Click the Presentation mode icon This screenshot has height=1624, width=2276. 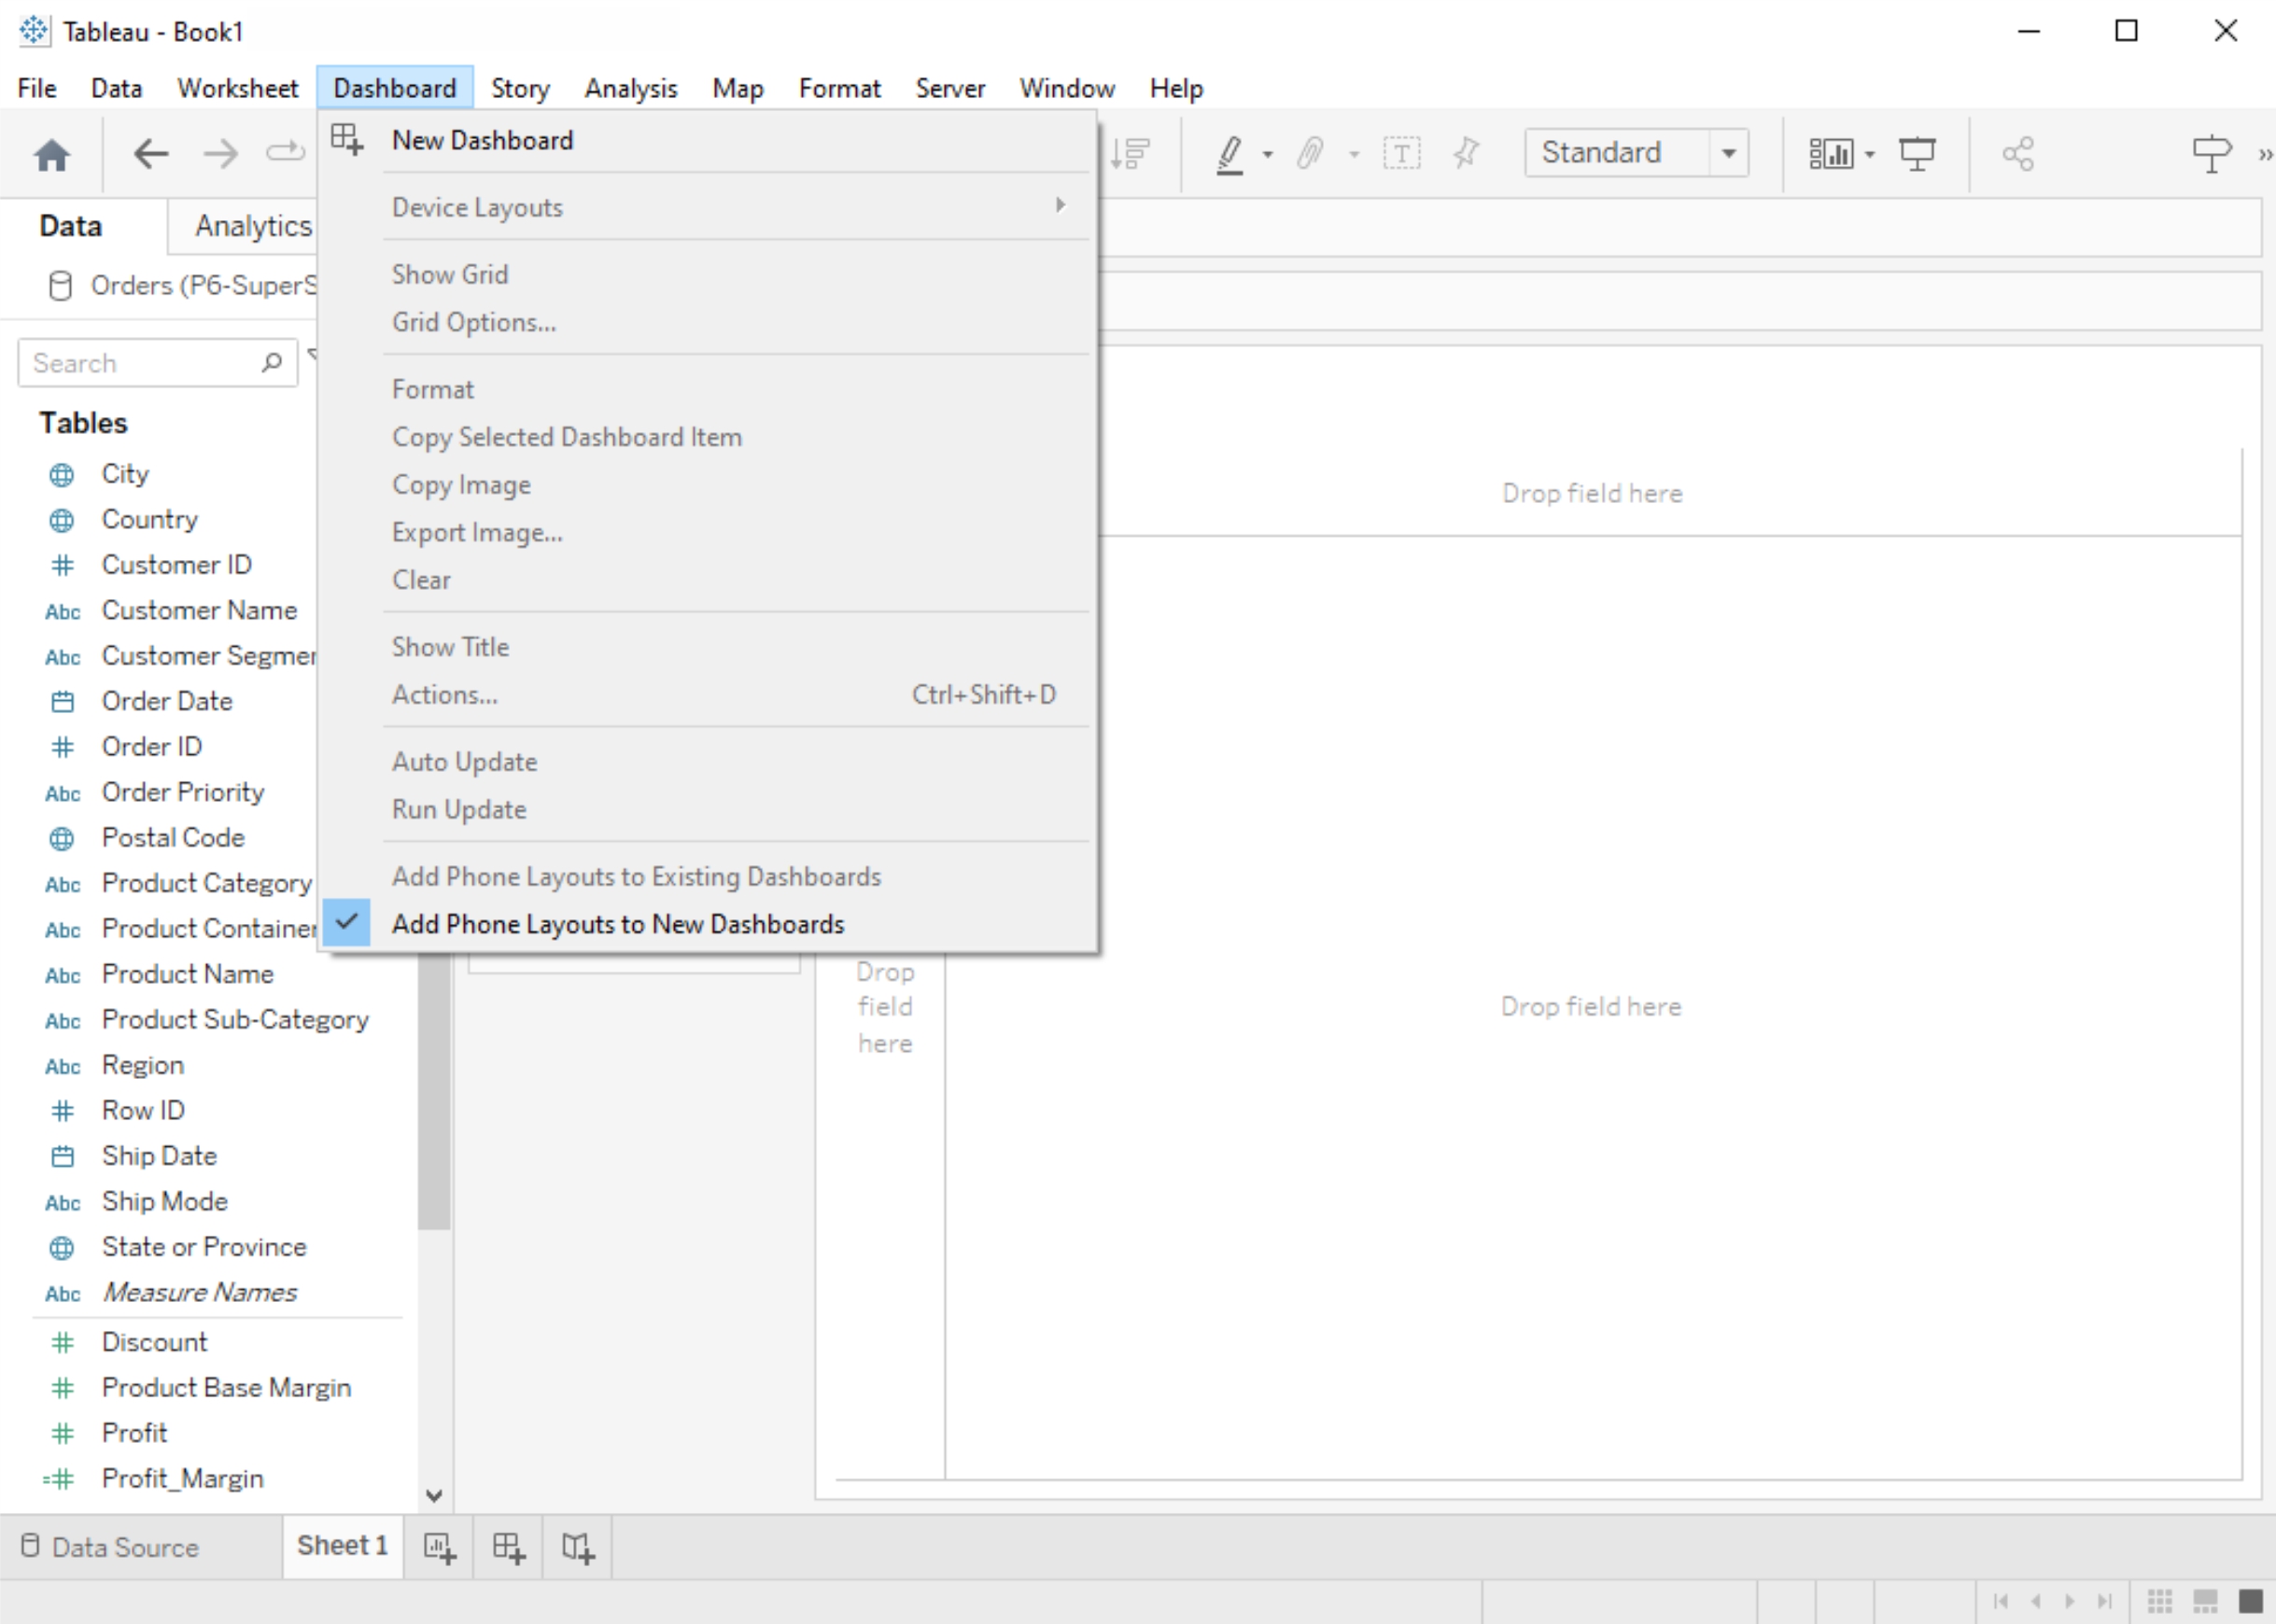(1917, 154)
